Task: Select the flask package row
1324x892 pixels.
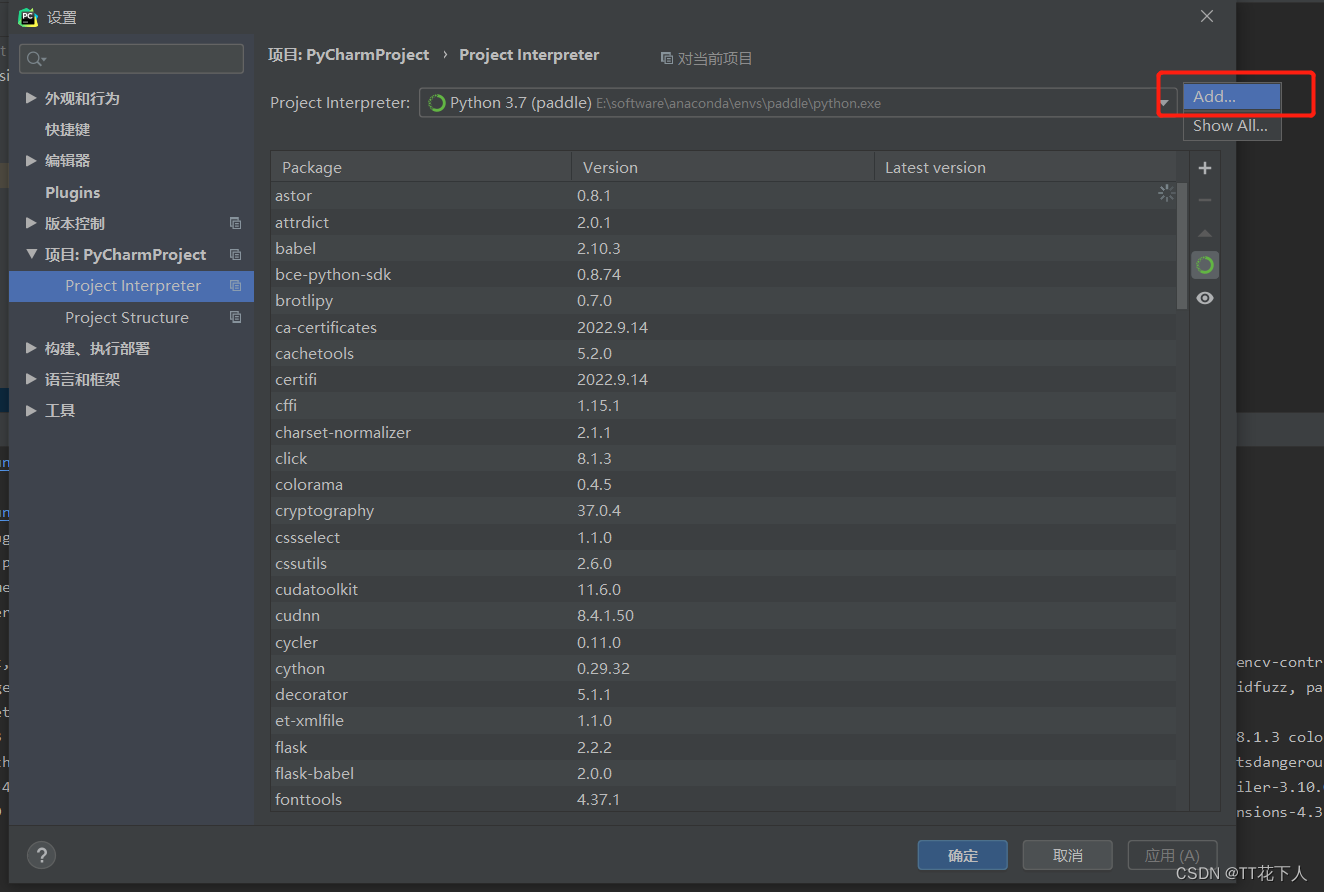Action: [x=723, y=747]
